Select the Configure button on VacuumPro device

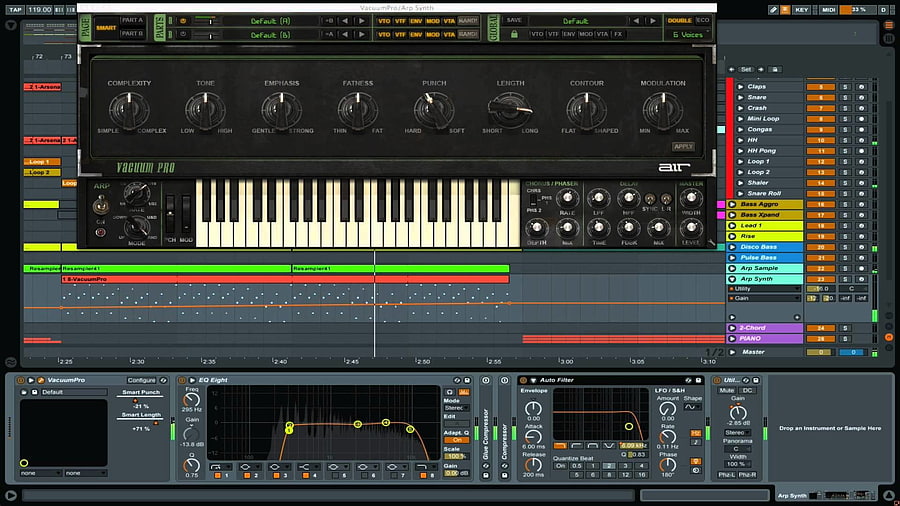142,380
